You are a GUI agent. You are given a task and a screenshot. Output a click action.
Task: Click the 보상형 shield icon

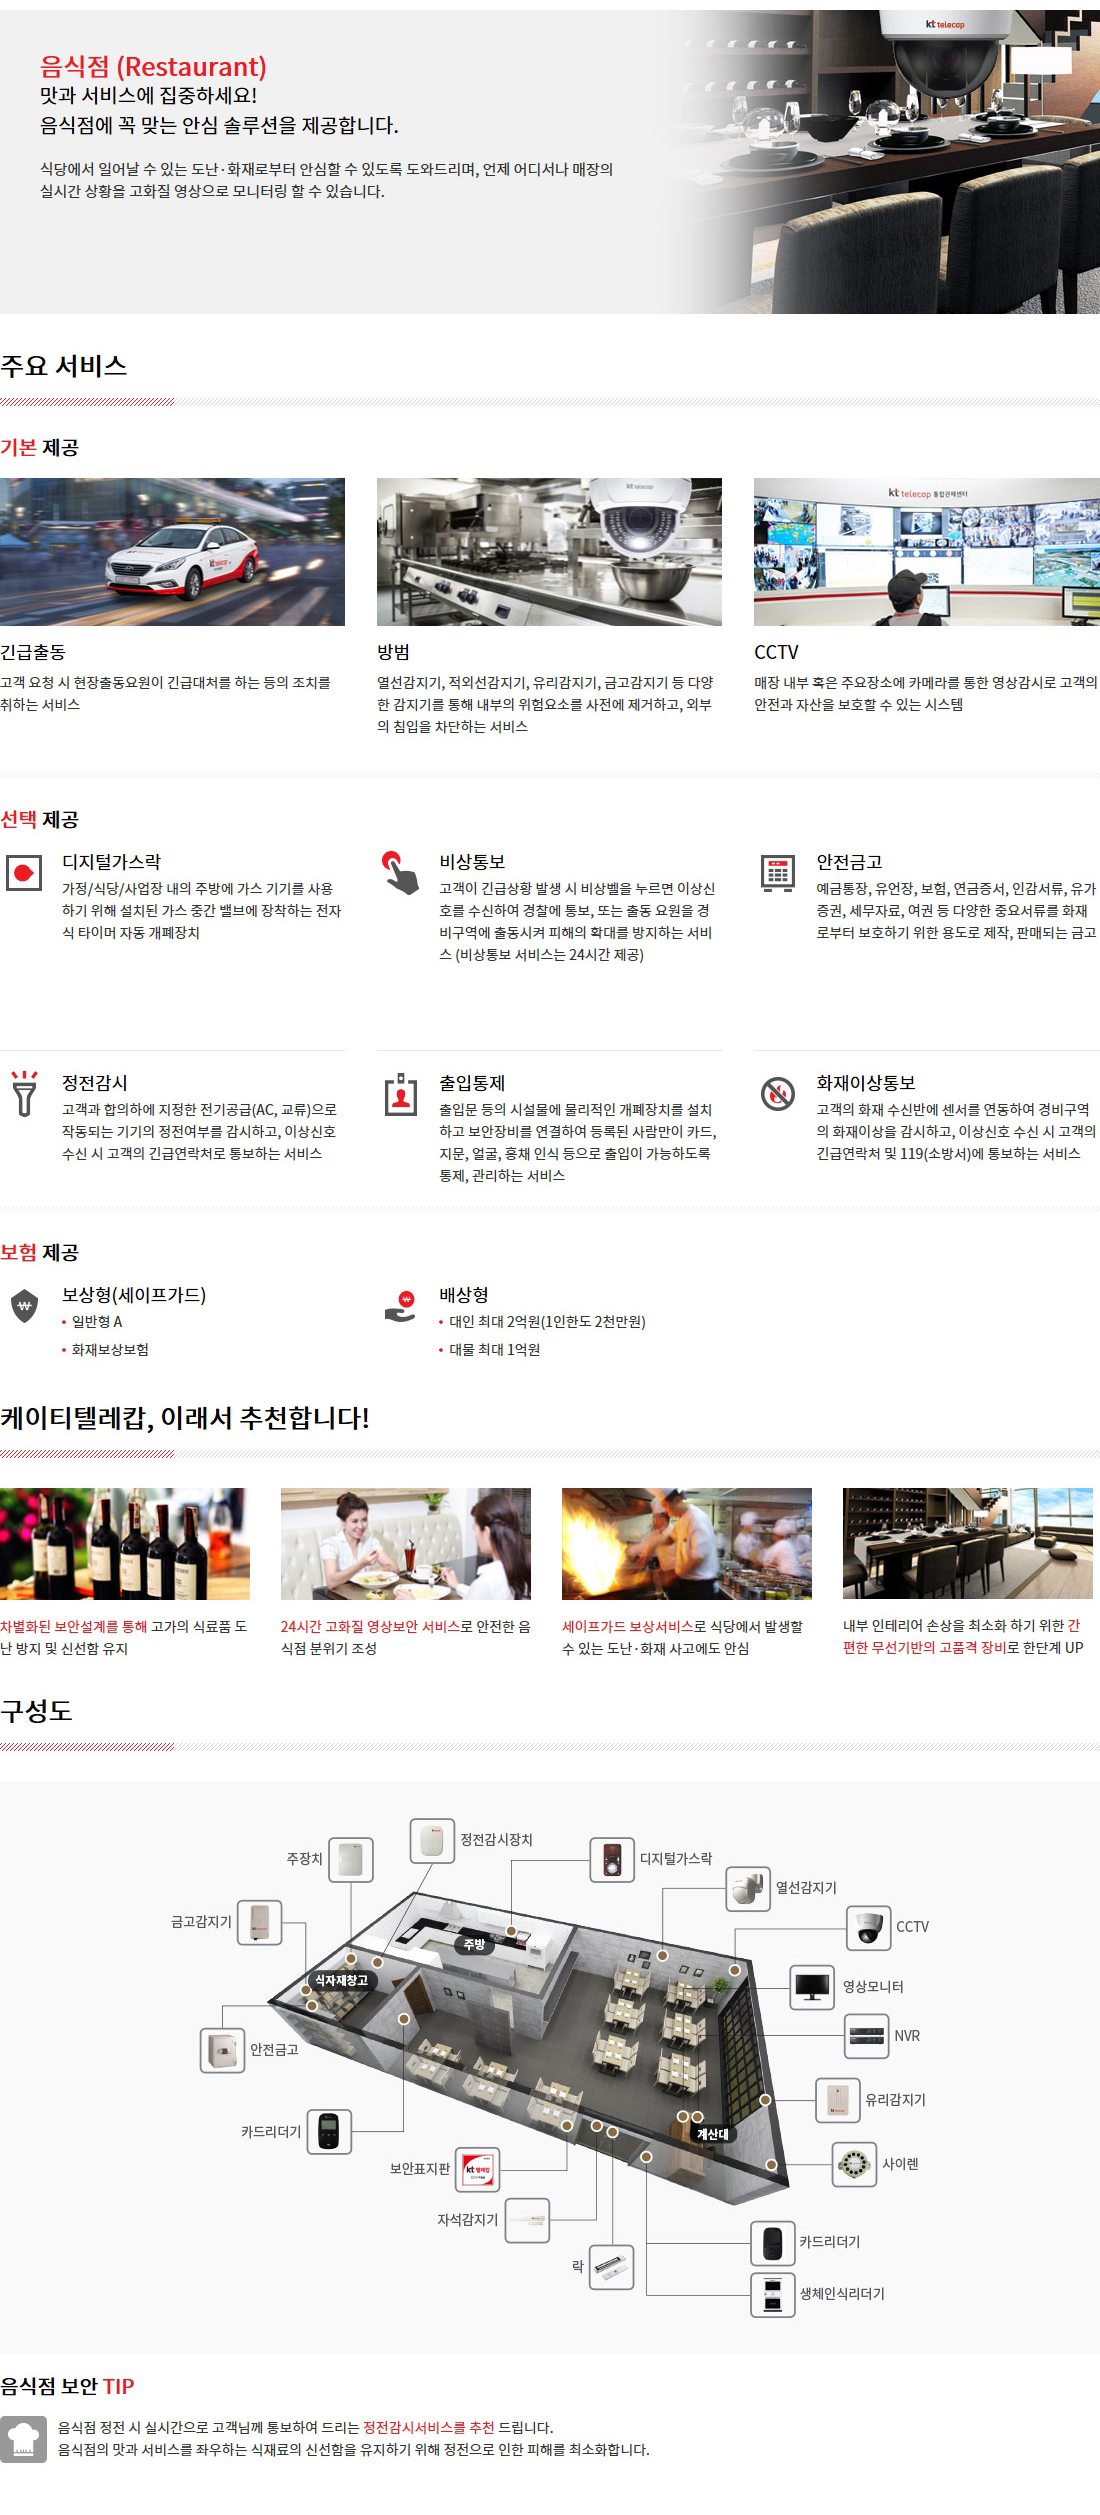coord(24,1306)
